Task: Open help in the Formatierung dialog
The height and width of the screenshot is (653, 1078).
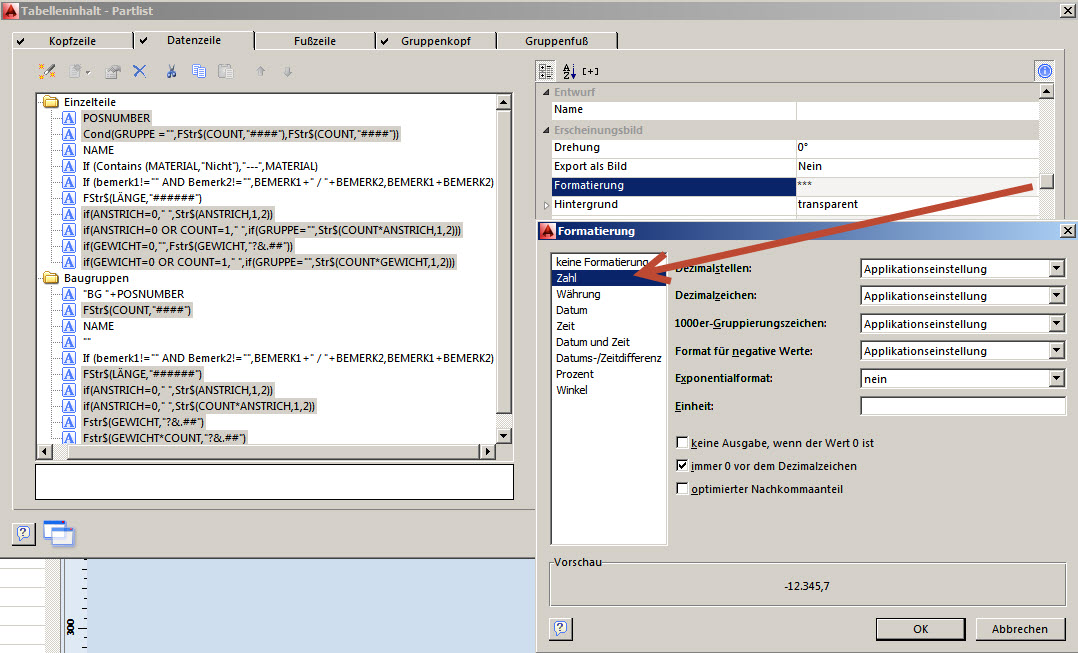Action: click(561, 628)
